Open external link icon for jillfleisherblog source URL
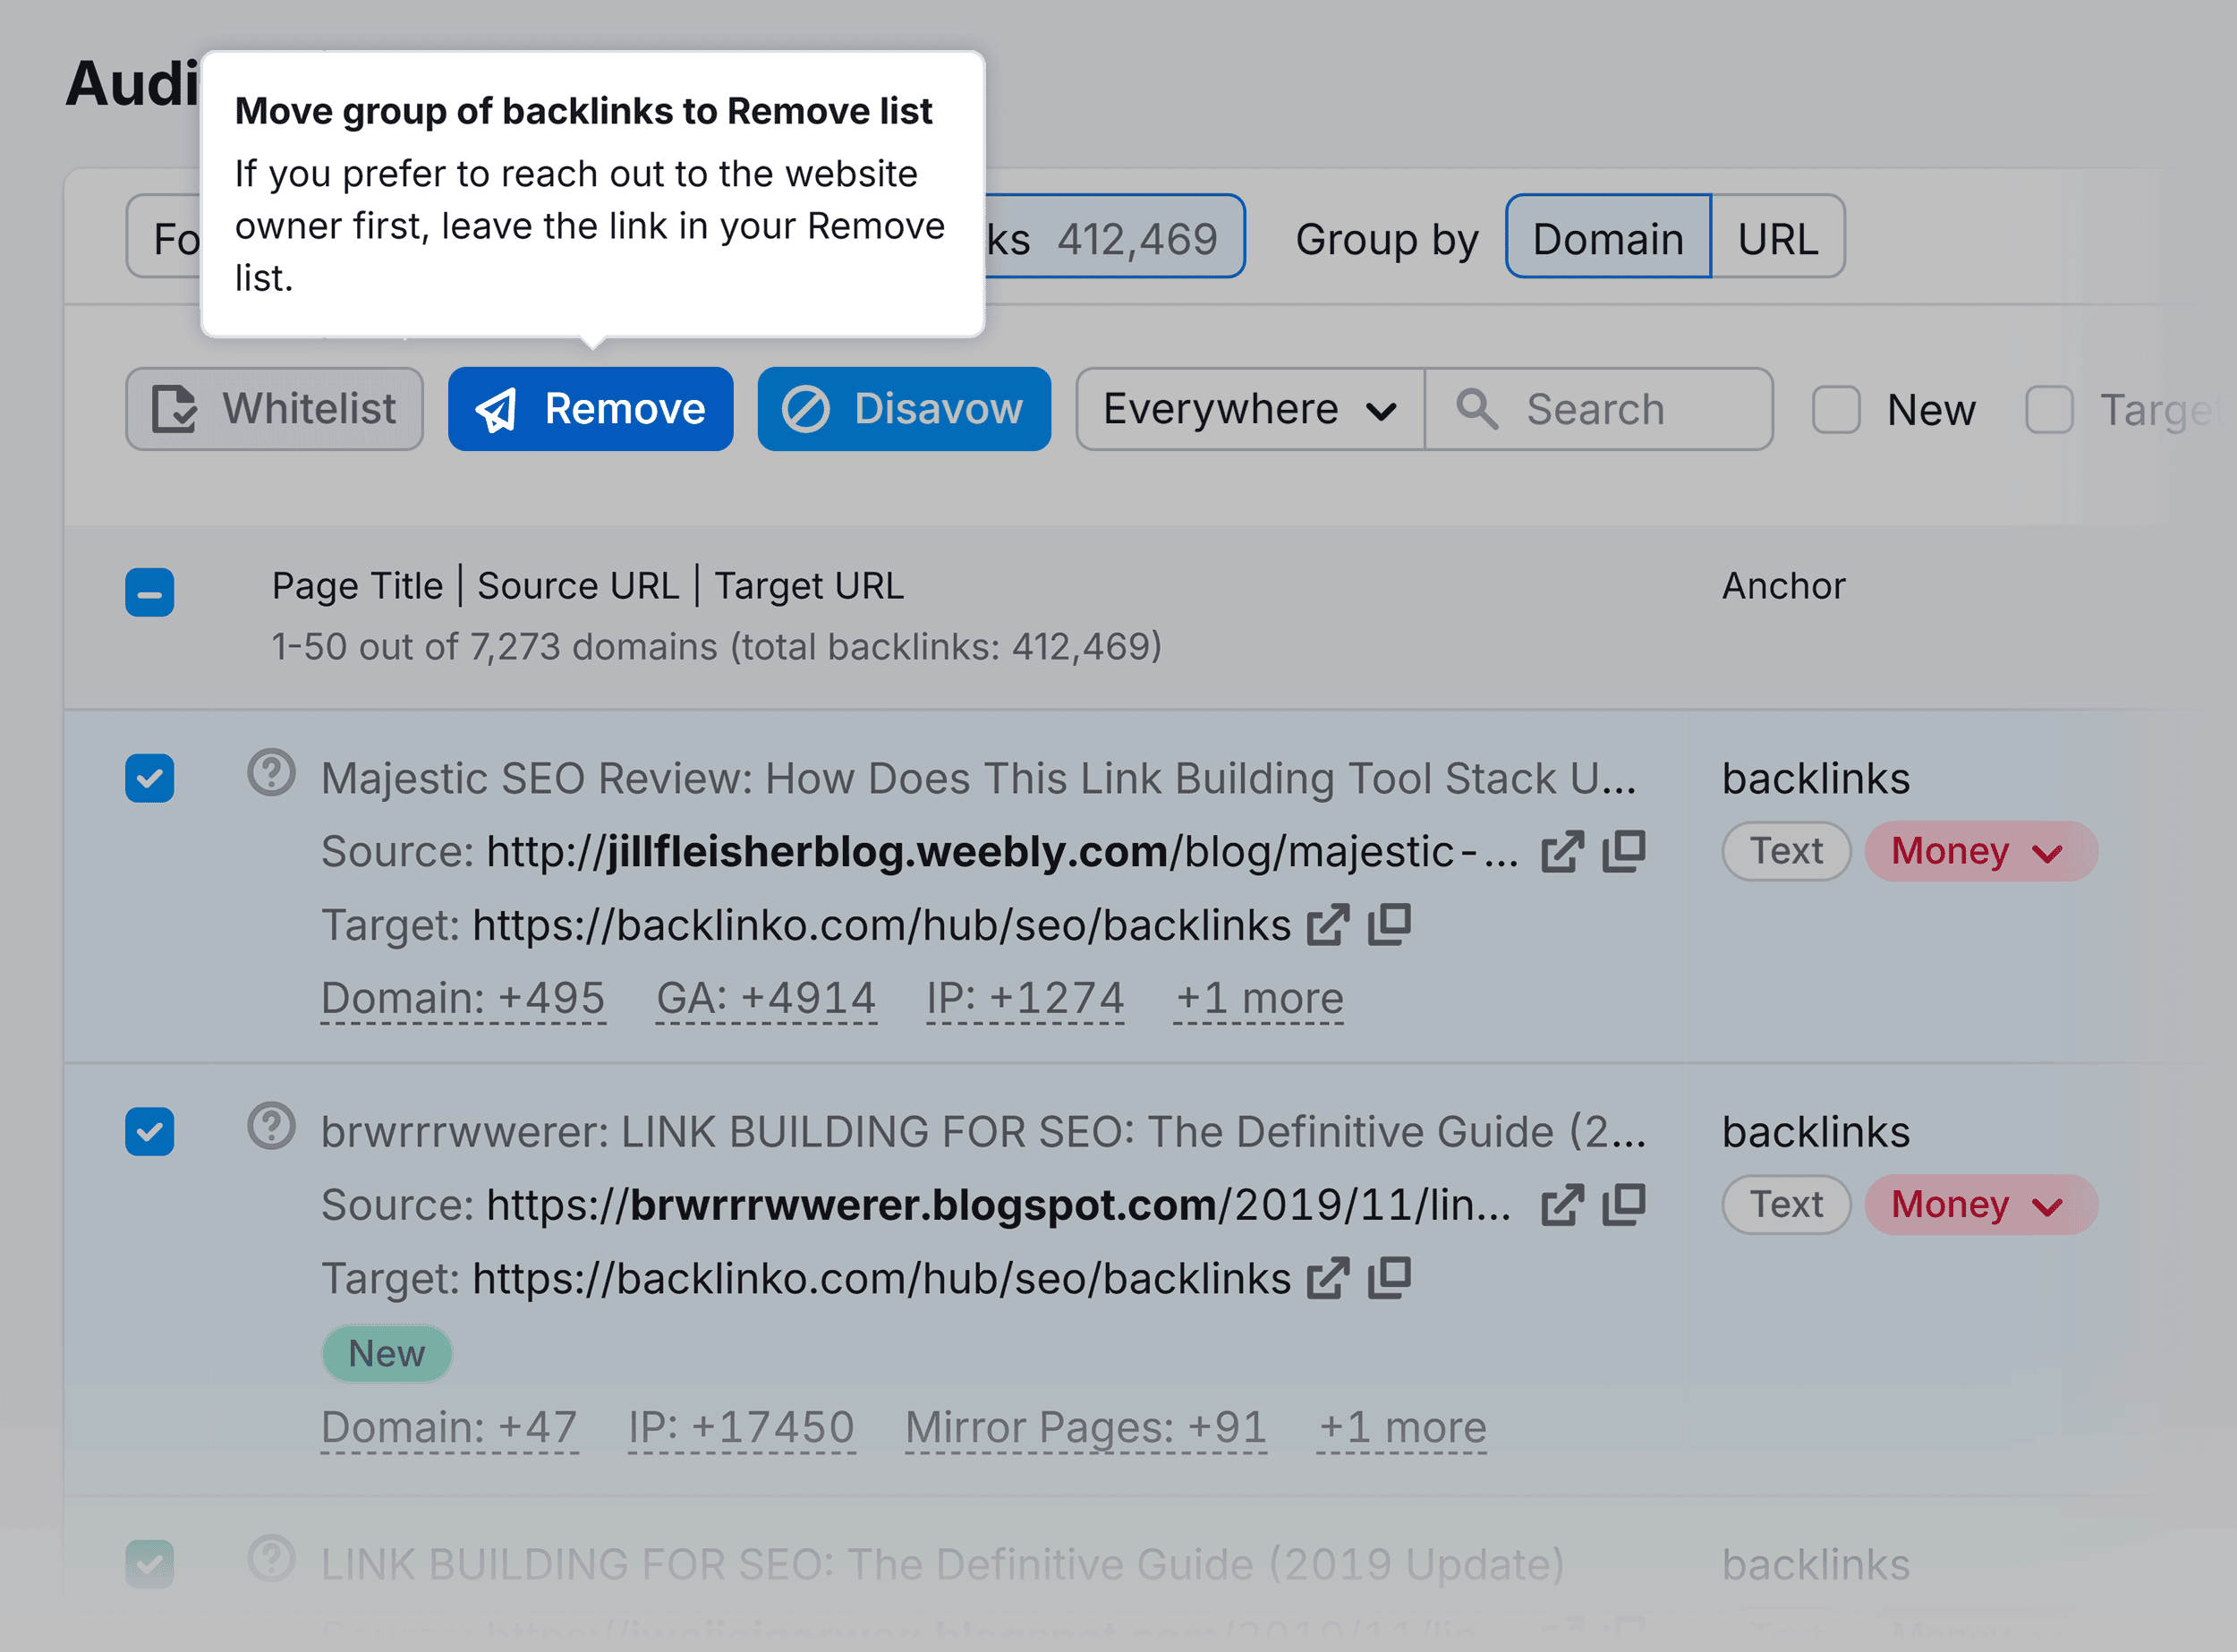The image size is (2237, 1652). click(1563, 852)
